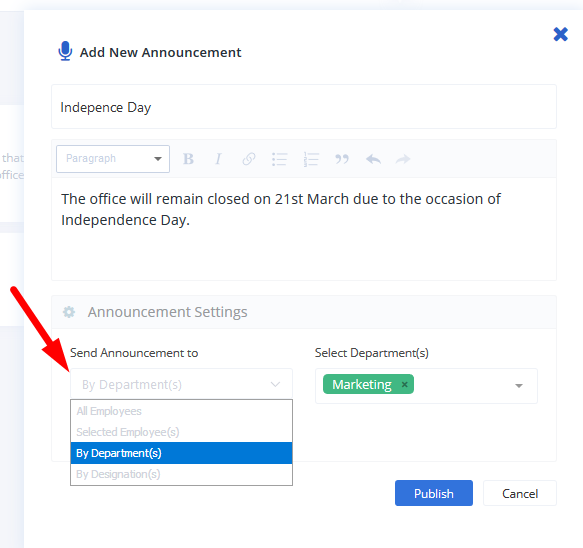
Task: Insert a link with the chain icon
Action: pos(249,159)
